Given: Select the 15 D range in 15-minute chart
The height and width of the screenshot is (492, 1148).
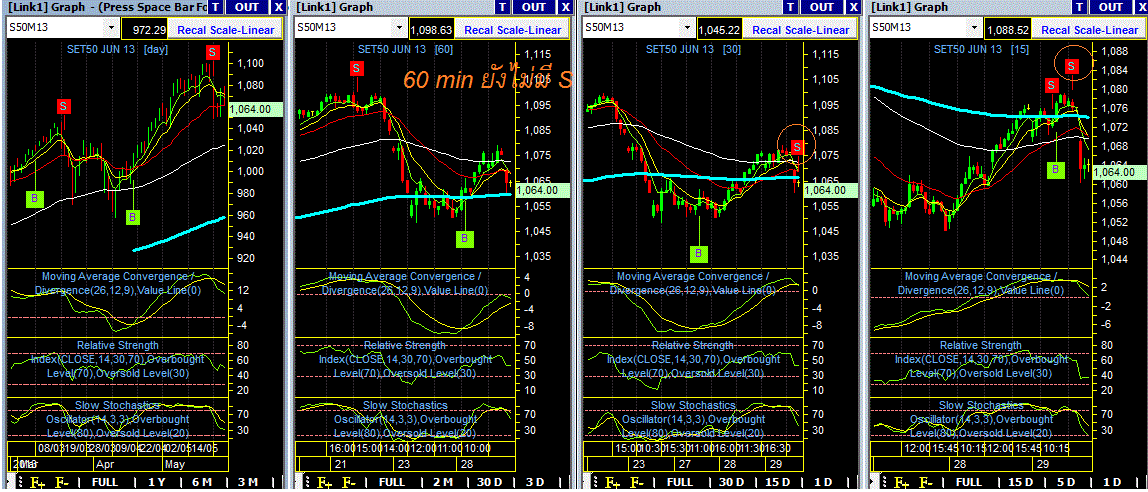Looking at the screenshot, I should [1020, 482].
